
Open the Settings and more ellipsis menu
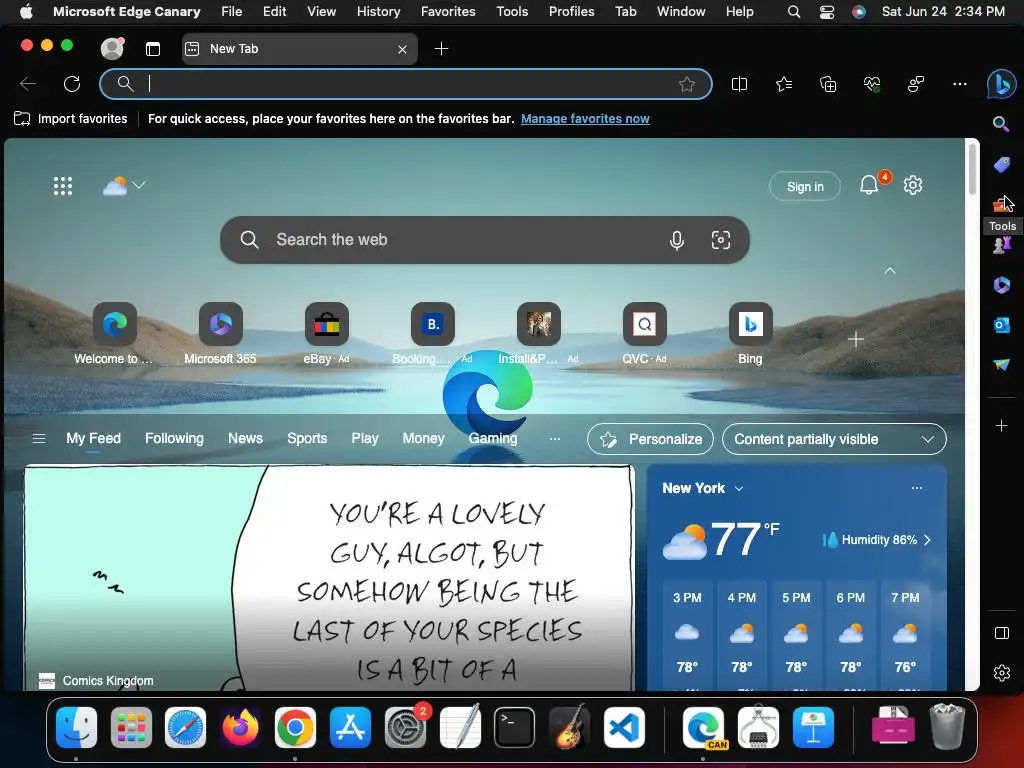[959, 84]
